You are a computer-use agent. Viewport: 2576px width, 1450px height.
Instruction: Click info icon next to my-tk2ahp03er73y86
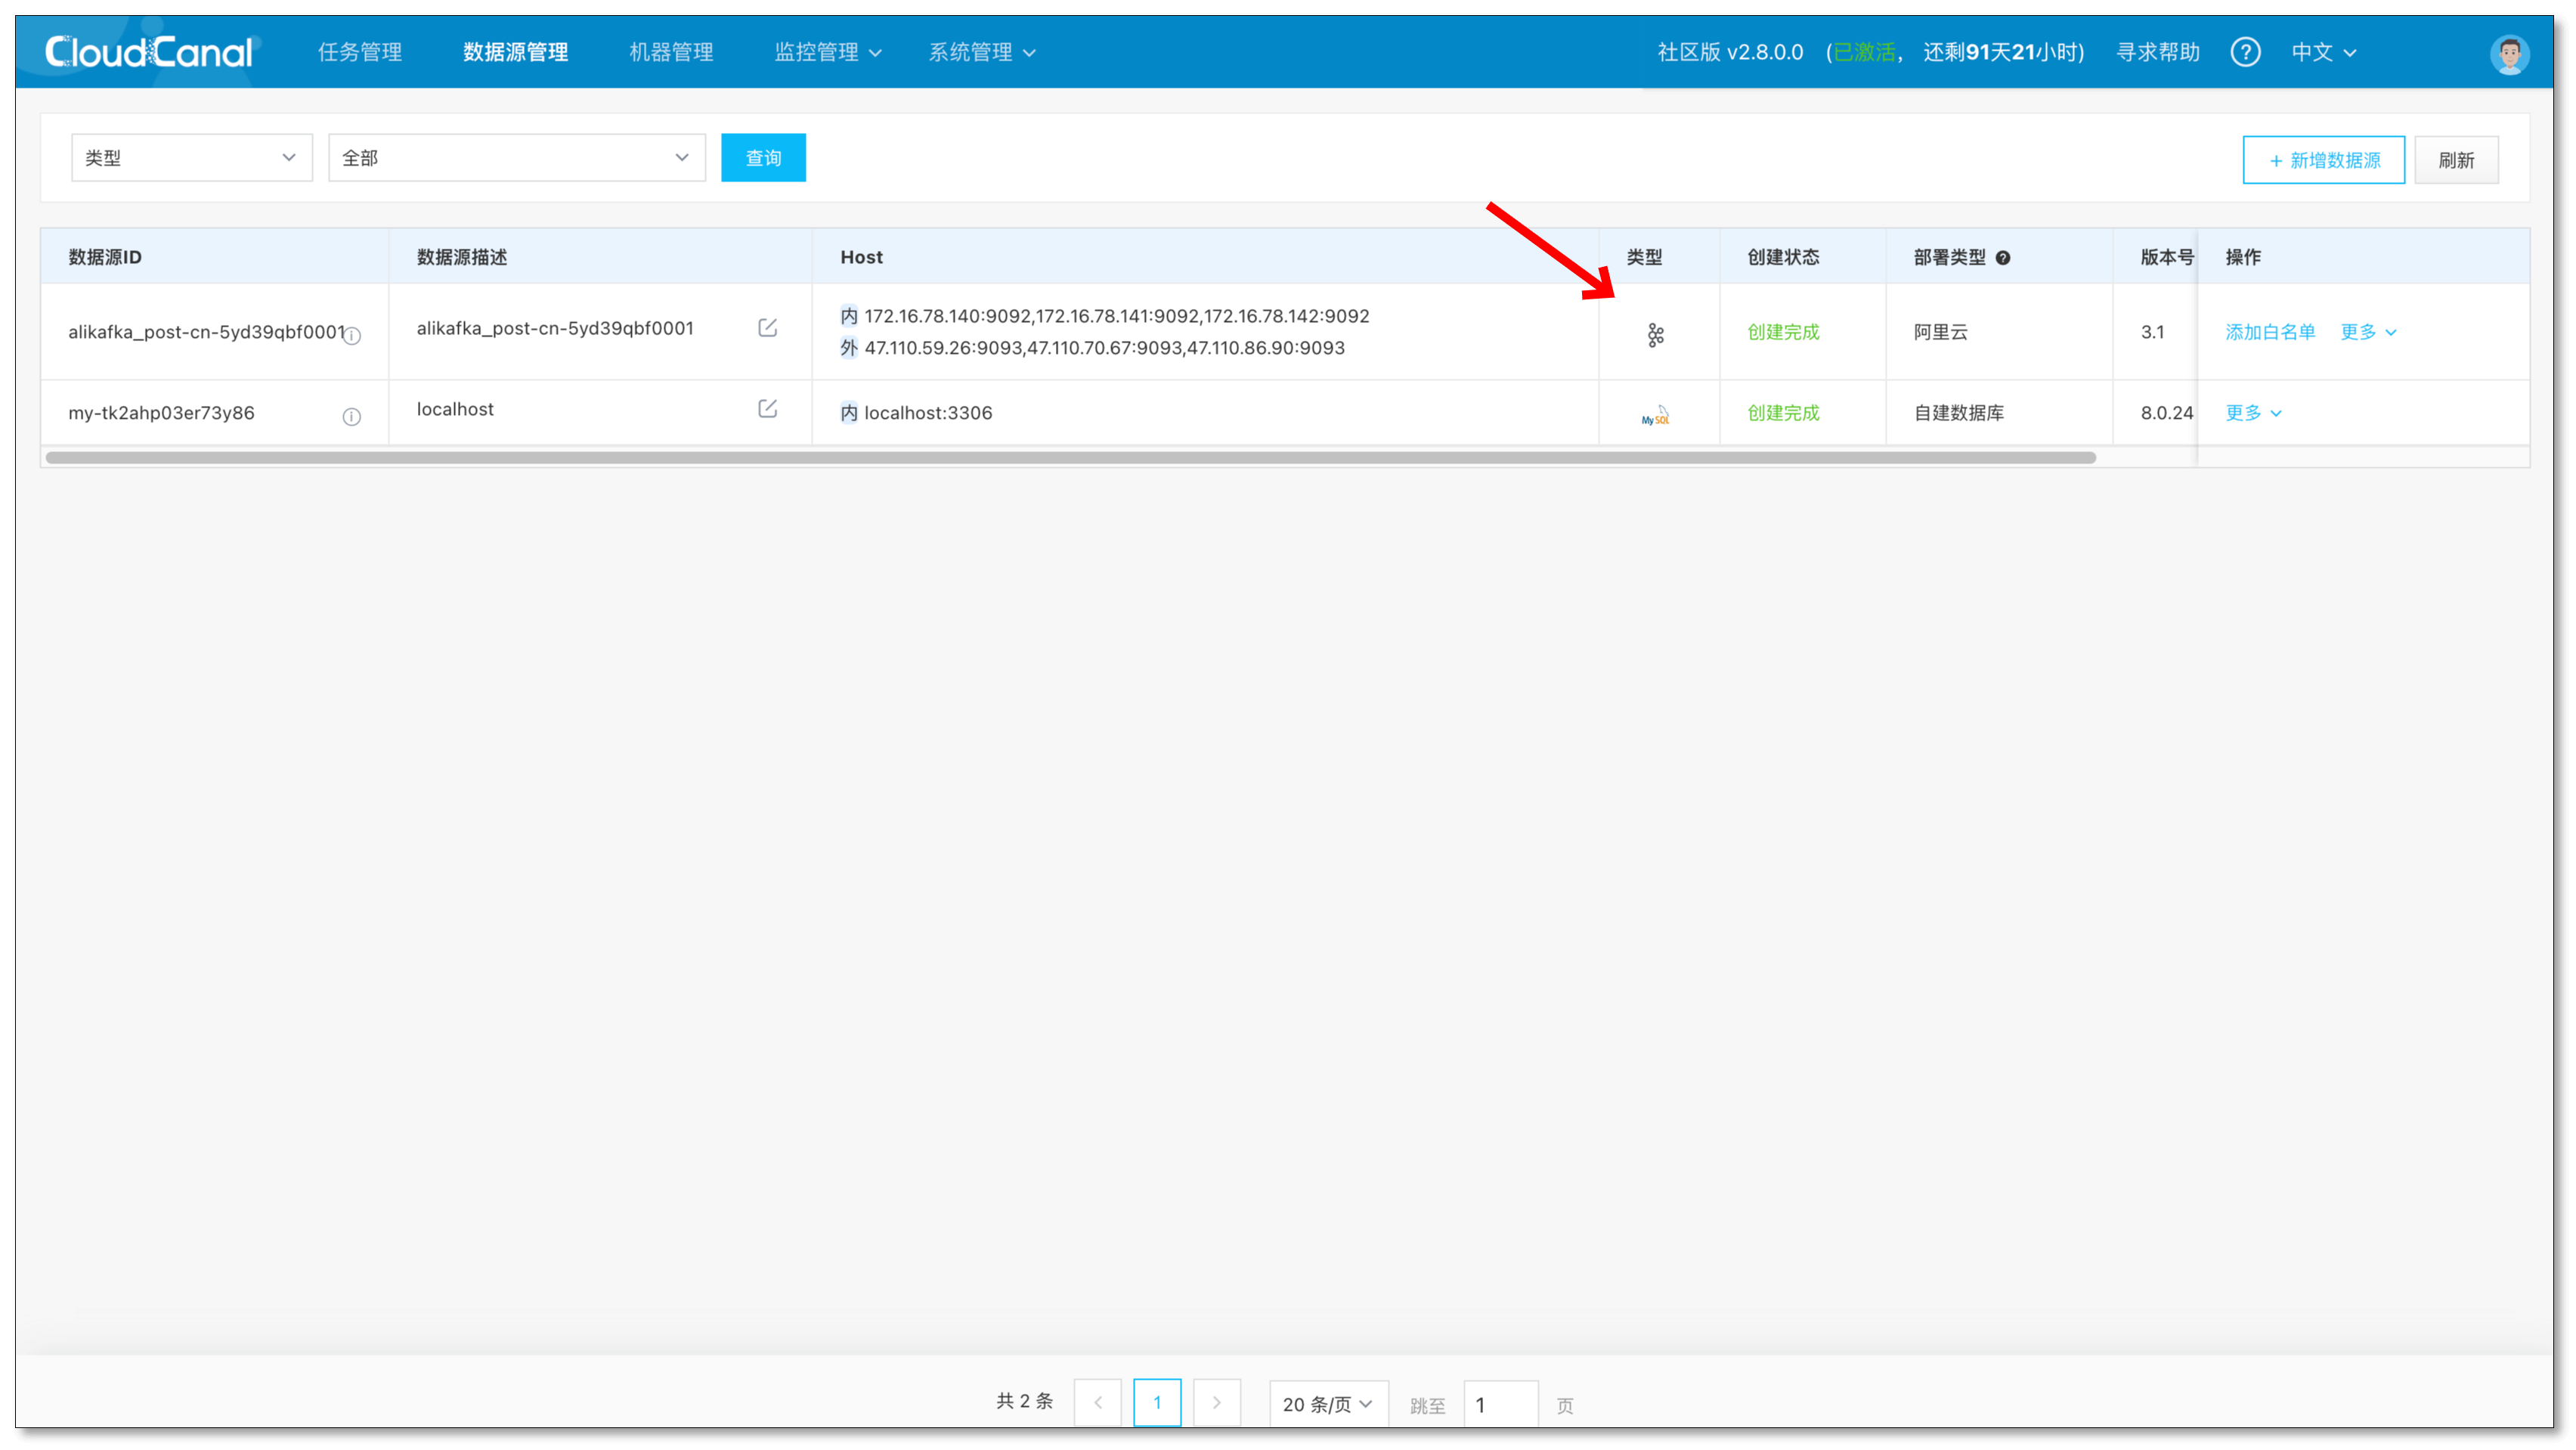coord(351,416)
